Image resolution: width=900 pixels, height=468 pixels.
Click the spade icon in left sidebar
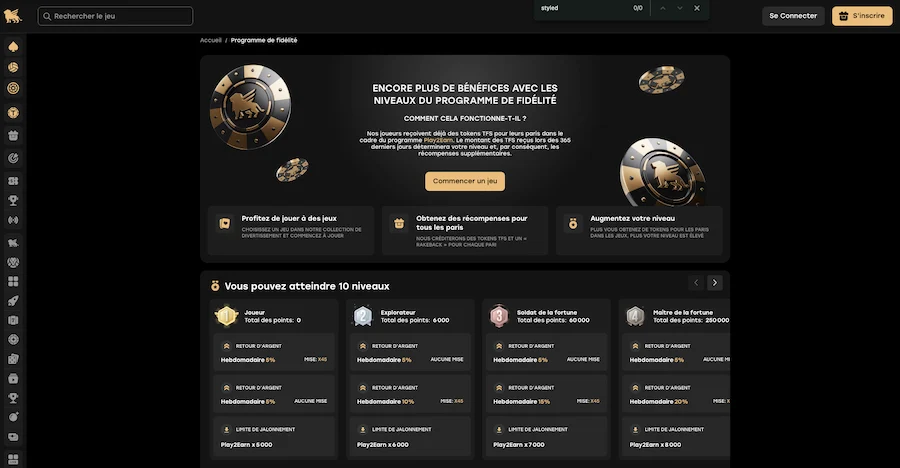[x=13, y=46]
